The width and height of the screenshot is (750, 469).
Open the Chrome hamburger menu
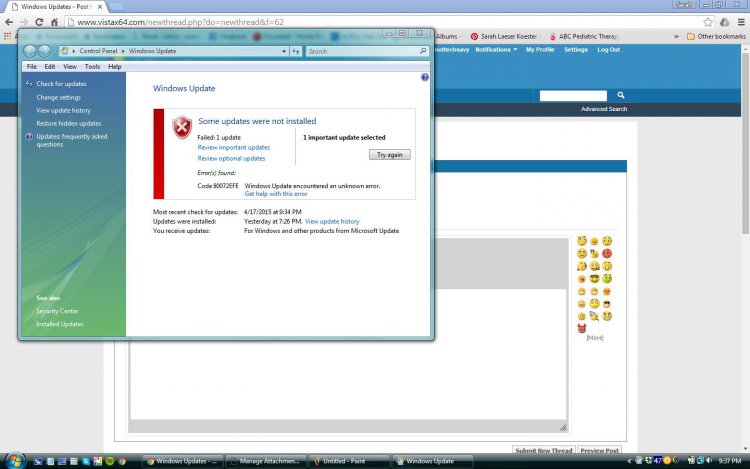coord(741,22)
